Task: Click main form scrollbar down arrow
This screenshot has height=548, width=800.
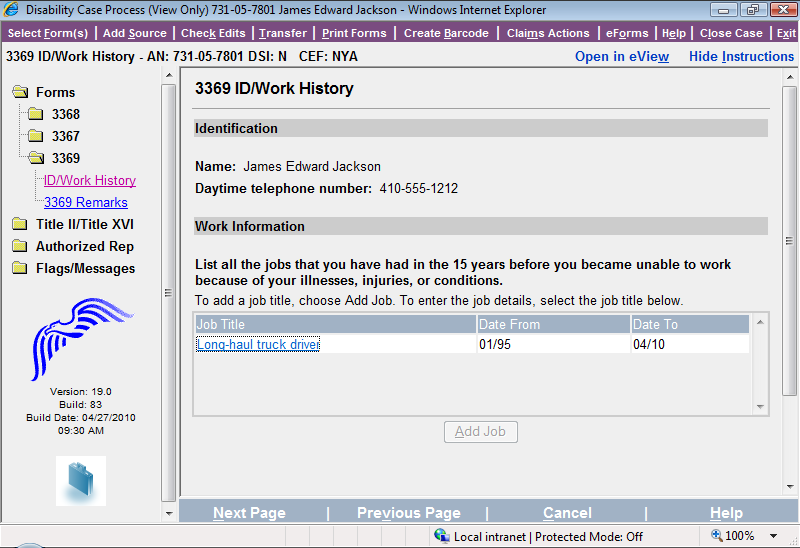Action: coord(790,487)
